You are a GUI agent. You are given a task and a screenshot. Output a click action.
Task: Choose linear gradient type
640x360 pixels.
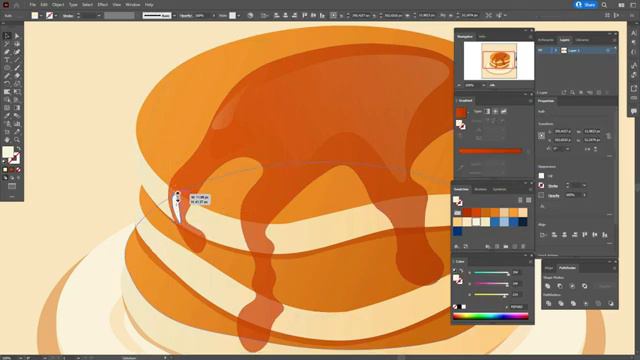(487, 111)
